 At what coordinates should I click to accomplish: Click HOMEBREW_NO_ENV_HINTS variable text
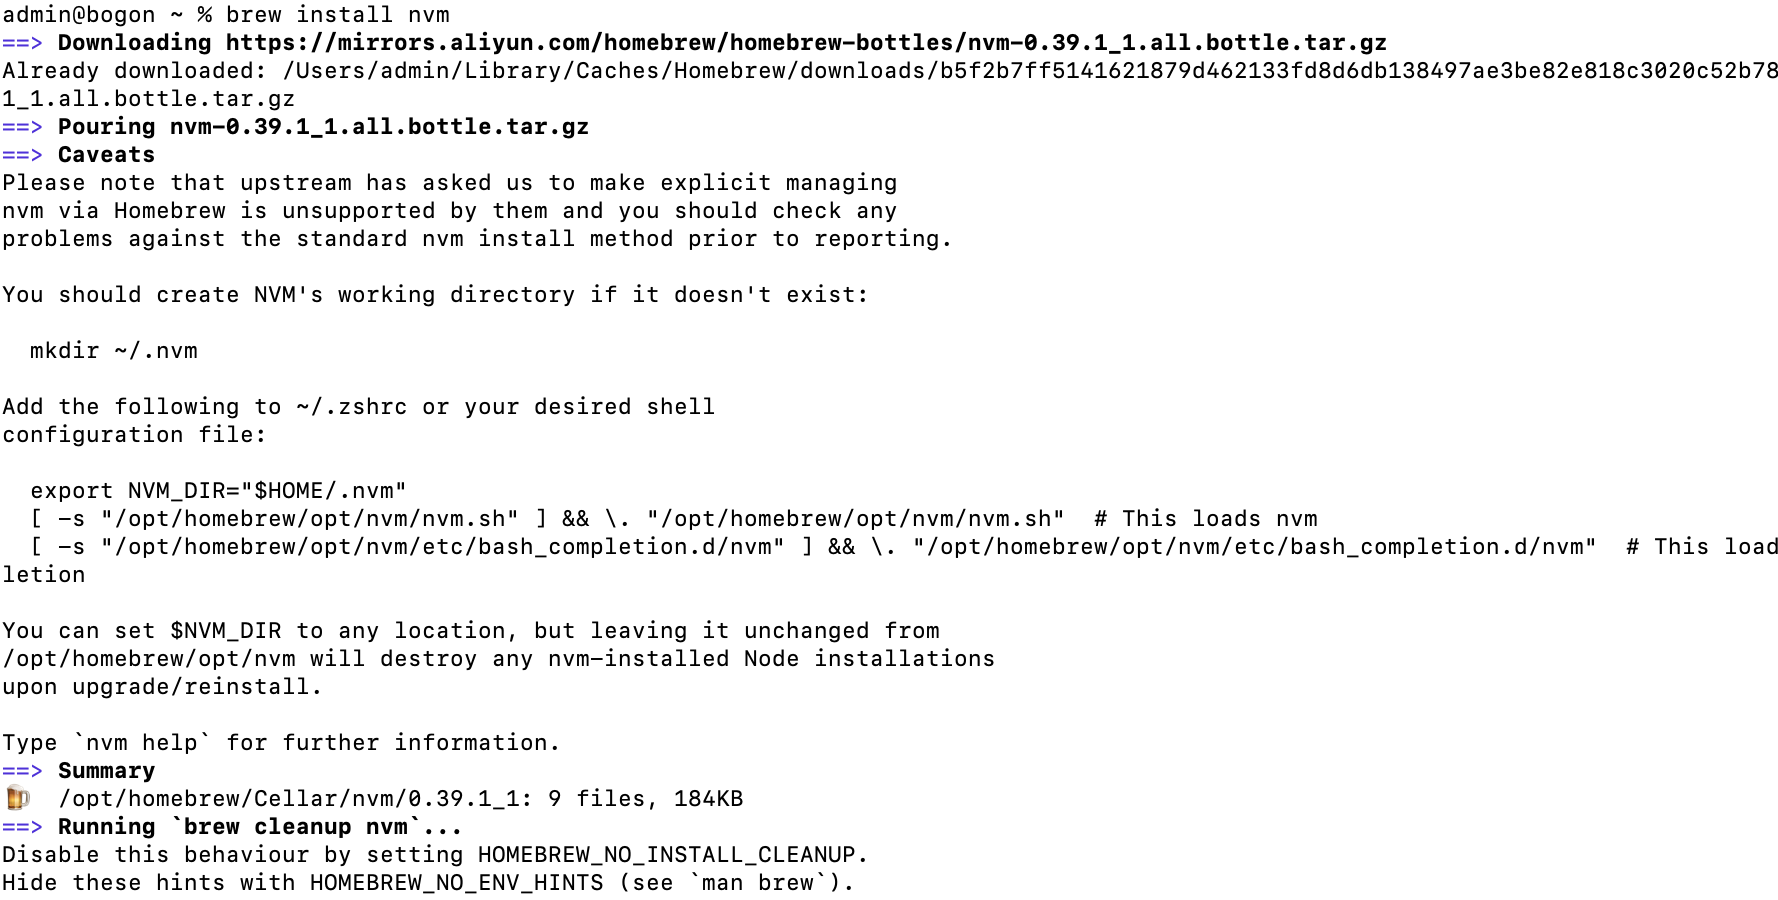coord(457,883)
